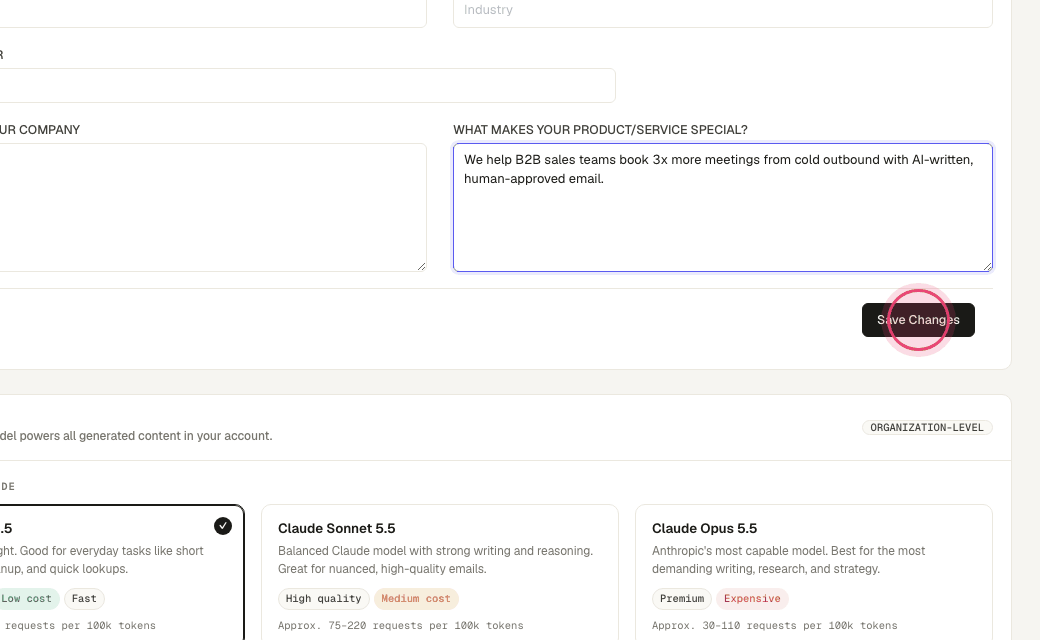1040x640 pixels.
Task: Select the Claude Sonnet 5.5 model card
Action: [440, 572]
